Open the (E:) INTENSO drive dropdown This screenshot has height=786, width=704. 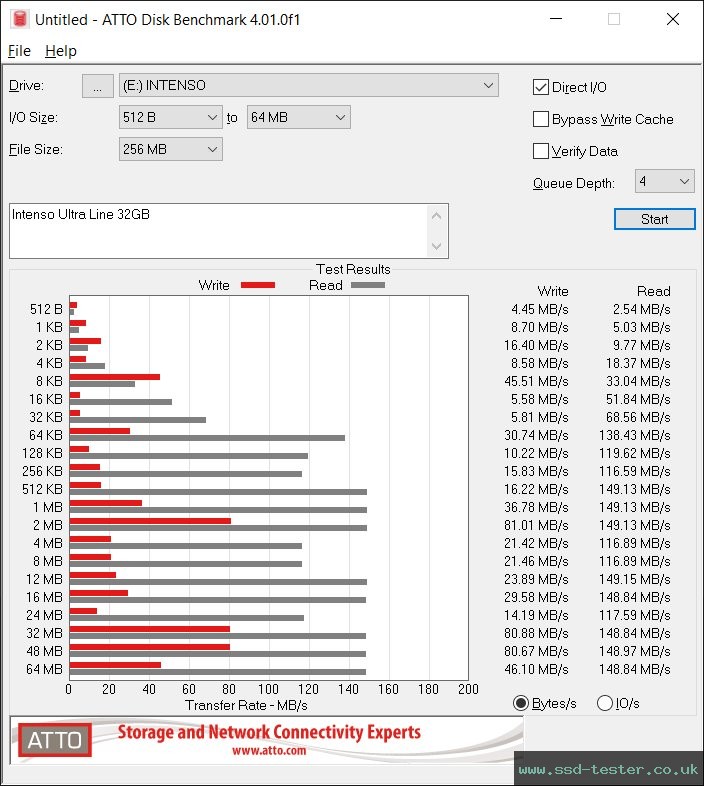pos(309,86)
